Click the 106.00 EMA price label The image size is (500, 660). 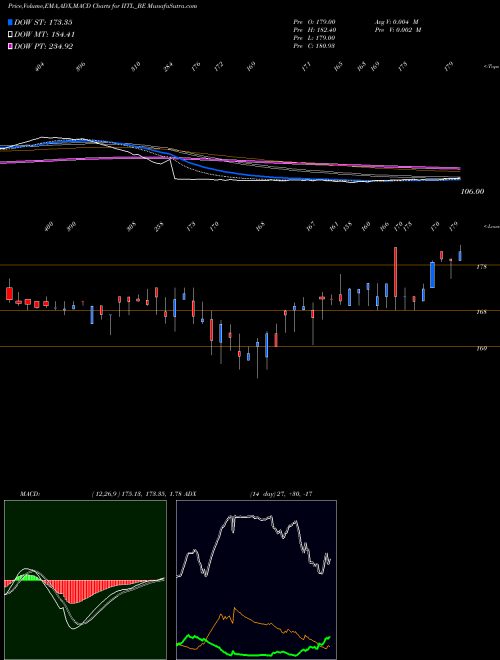pos(472,192)
